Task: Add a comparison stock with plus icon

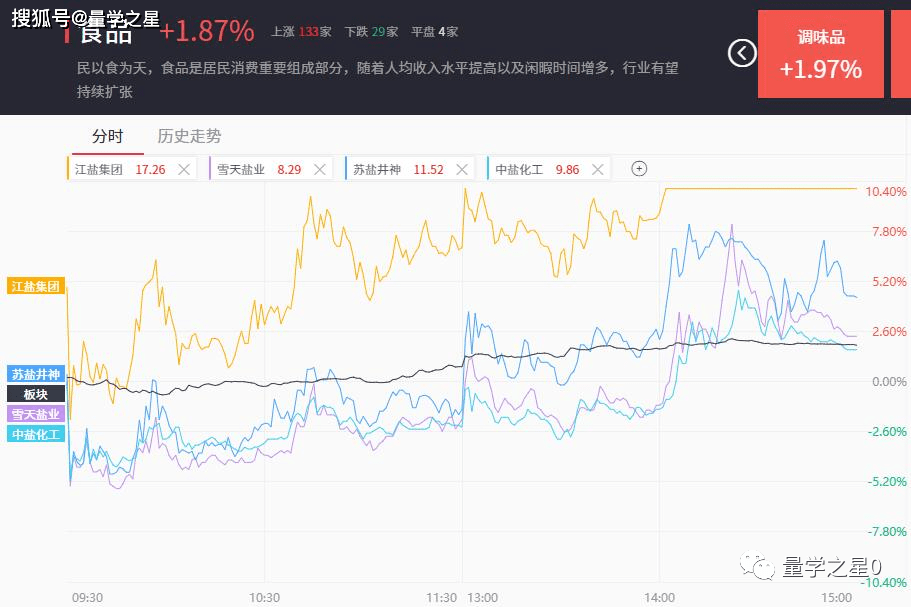Action: coord(639,169)
